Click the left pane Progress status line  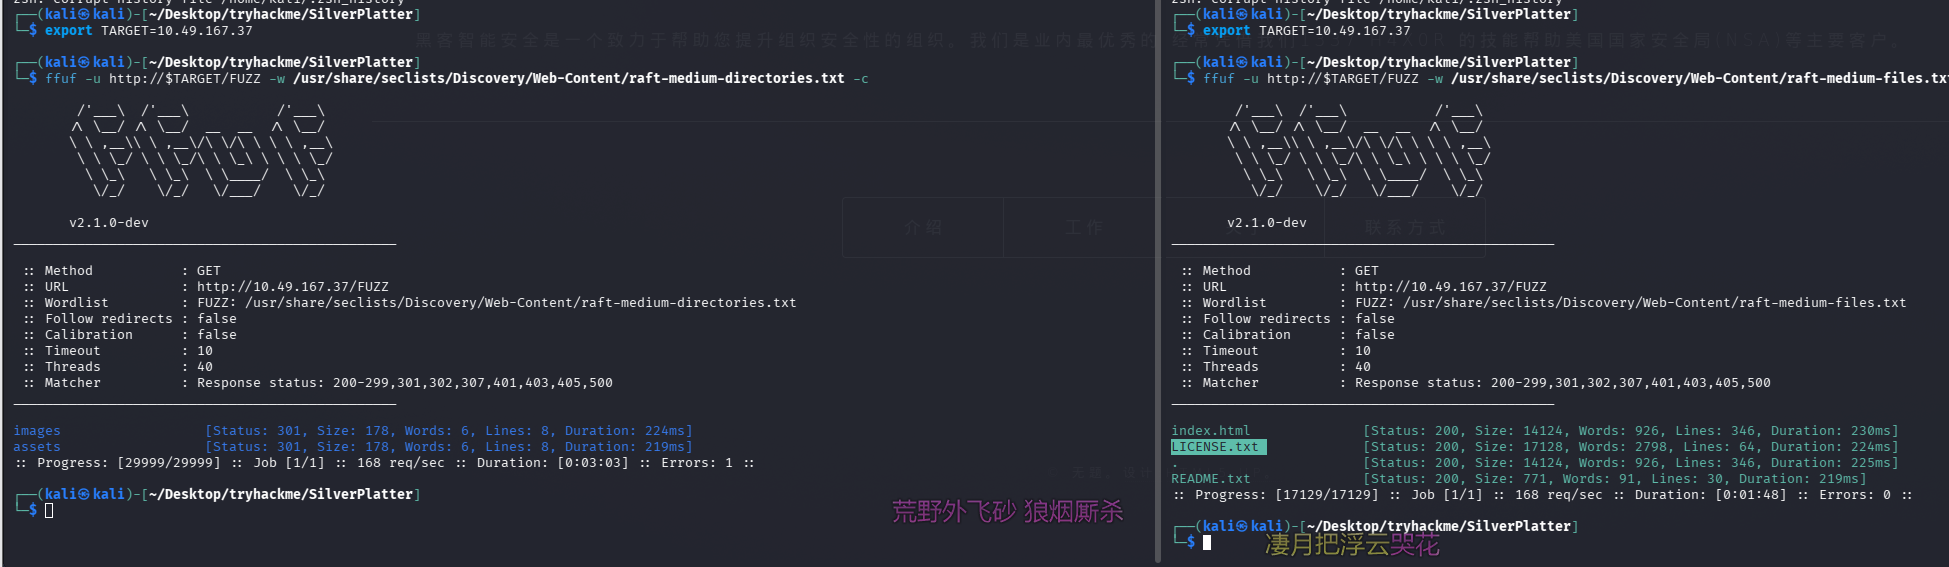(x=385, y=463)
